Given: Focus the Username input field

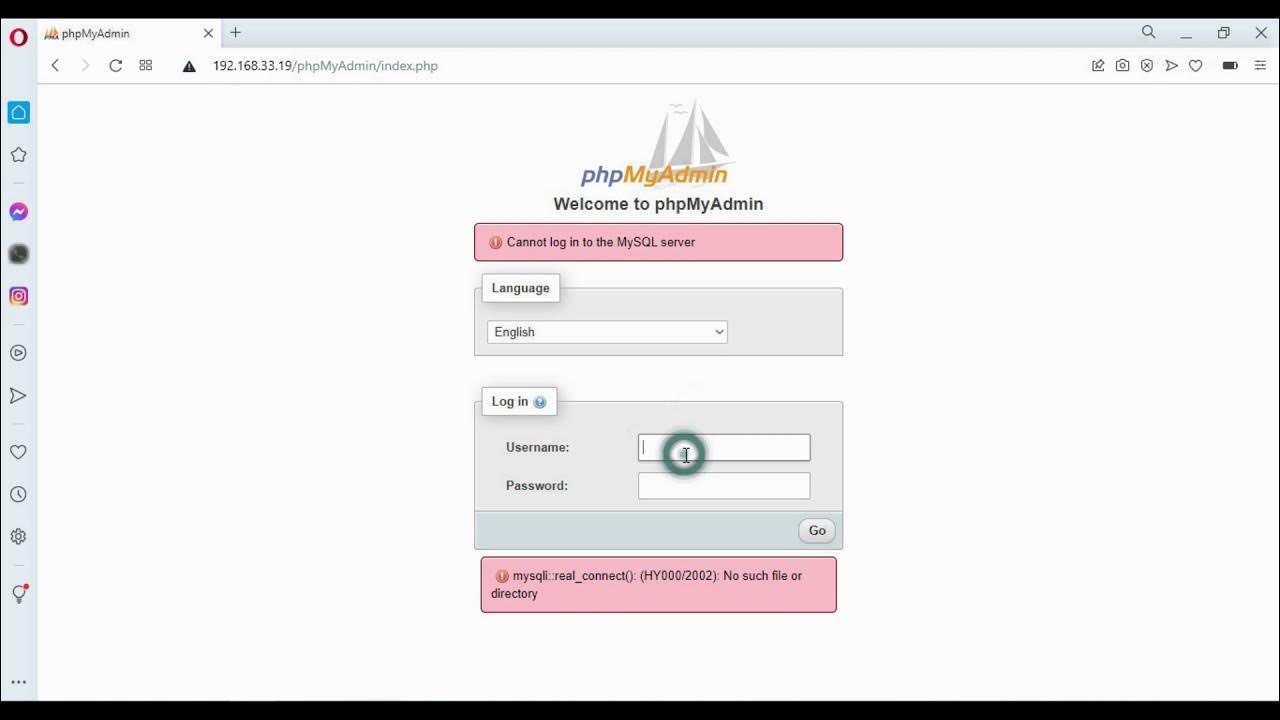Looking at the screenshot, I should 724,448.
